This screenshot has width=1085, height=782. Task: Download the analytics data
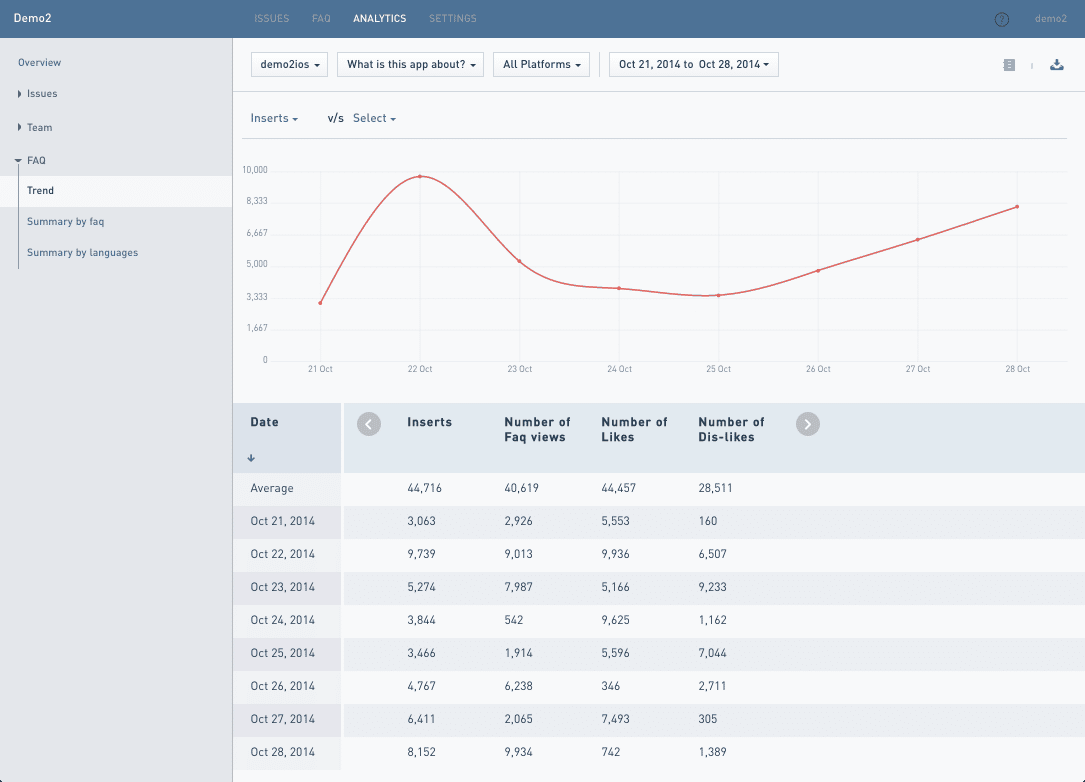[1056, 65]
